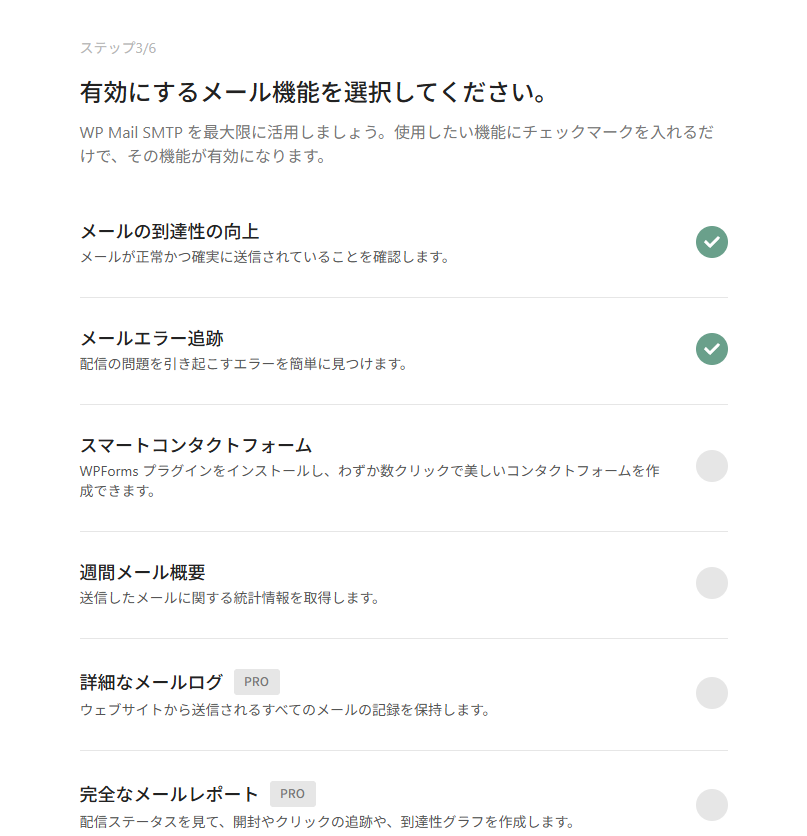The image size is (807, 836).
Task: Turn on 週間メール概要 circle toggle
Action: tap(712, 583)
